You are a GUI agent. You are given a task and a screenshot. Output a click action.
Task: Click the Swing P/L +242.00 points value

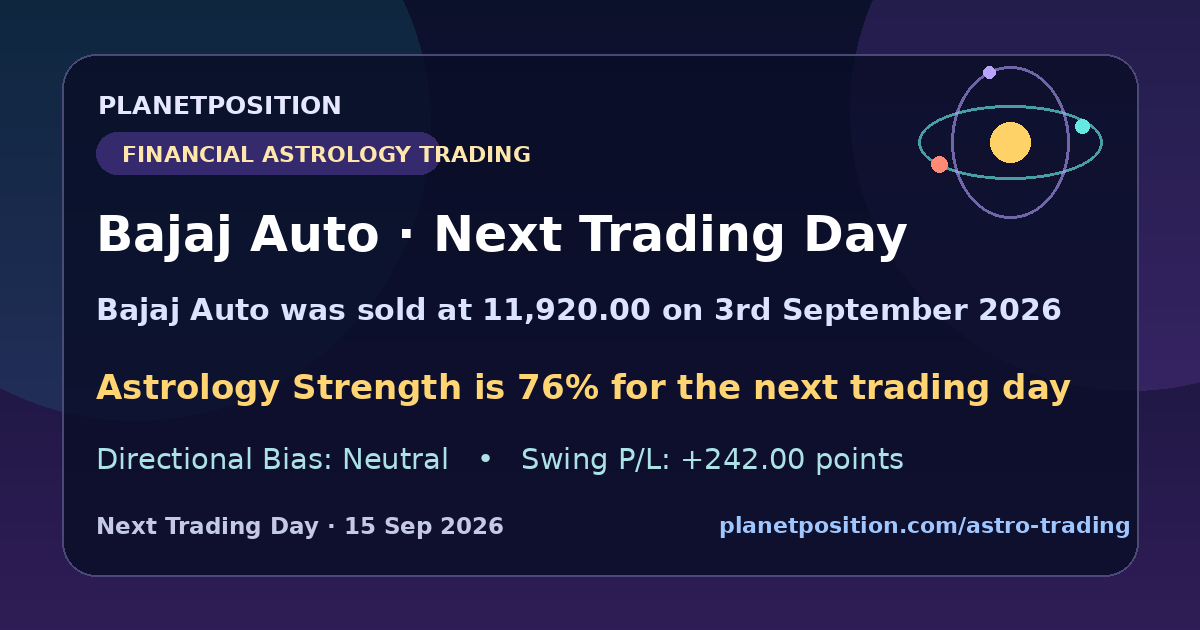(x=712, y=460)
